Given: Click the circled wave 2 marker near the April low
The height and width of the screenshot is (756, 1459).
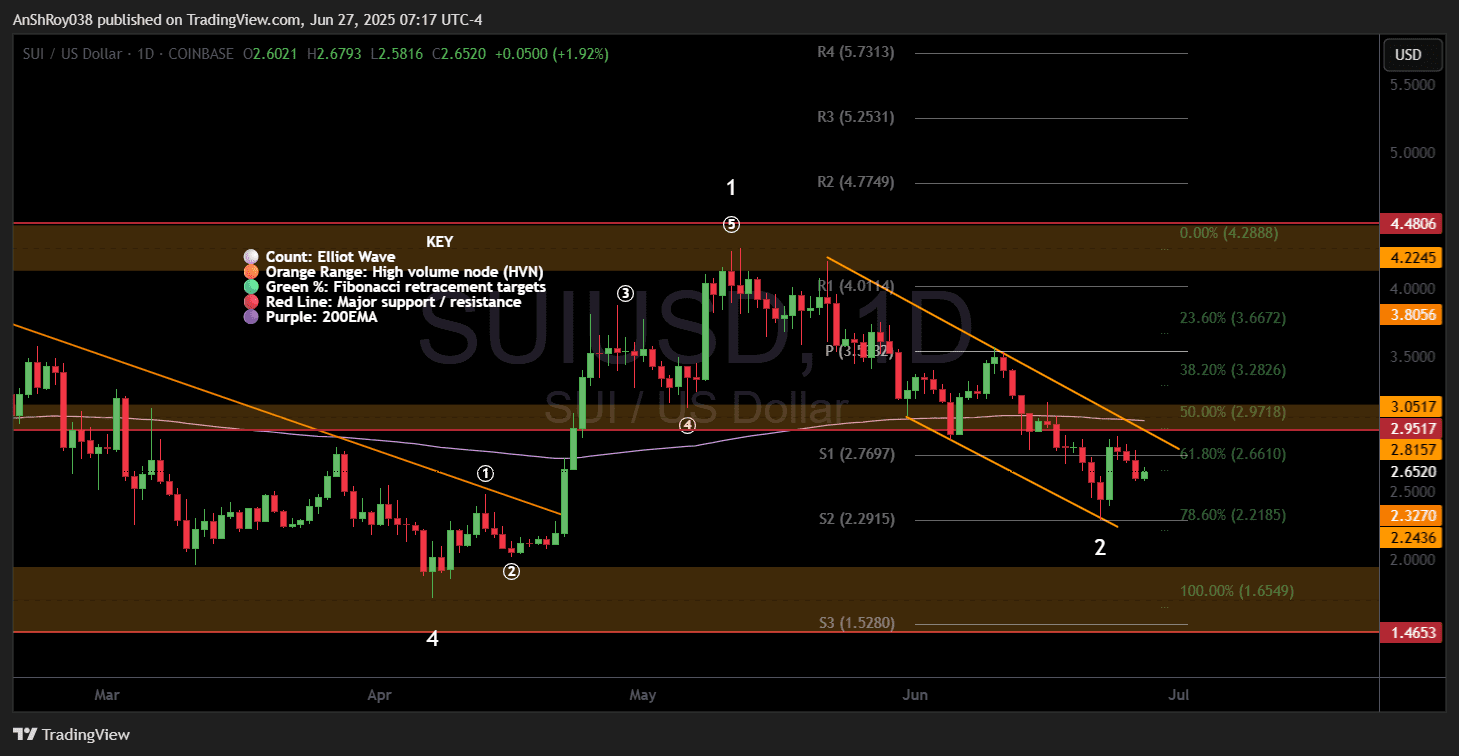Looking at the screenshot, I should [x=511, y=571].
